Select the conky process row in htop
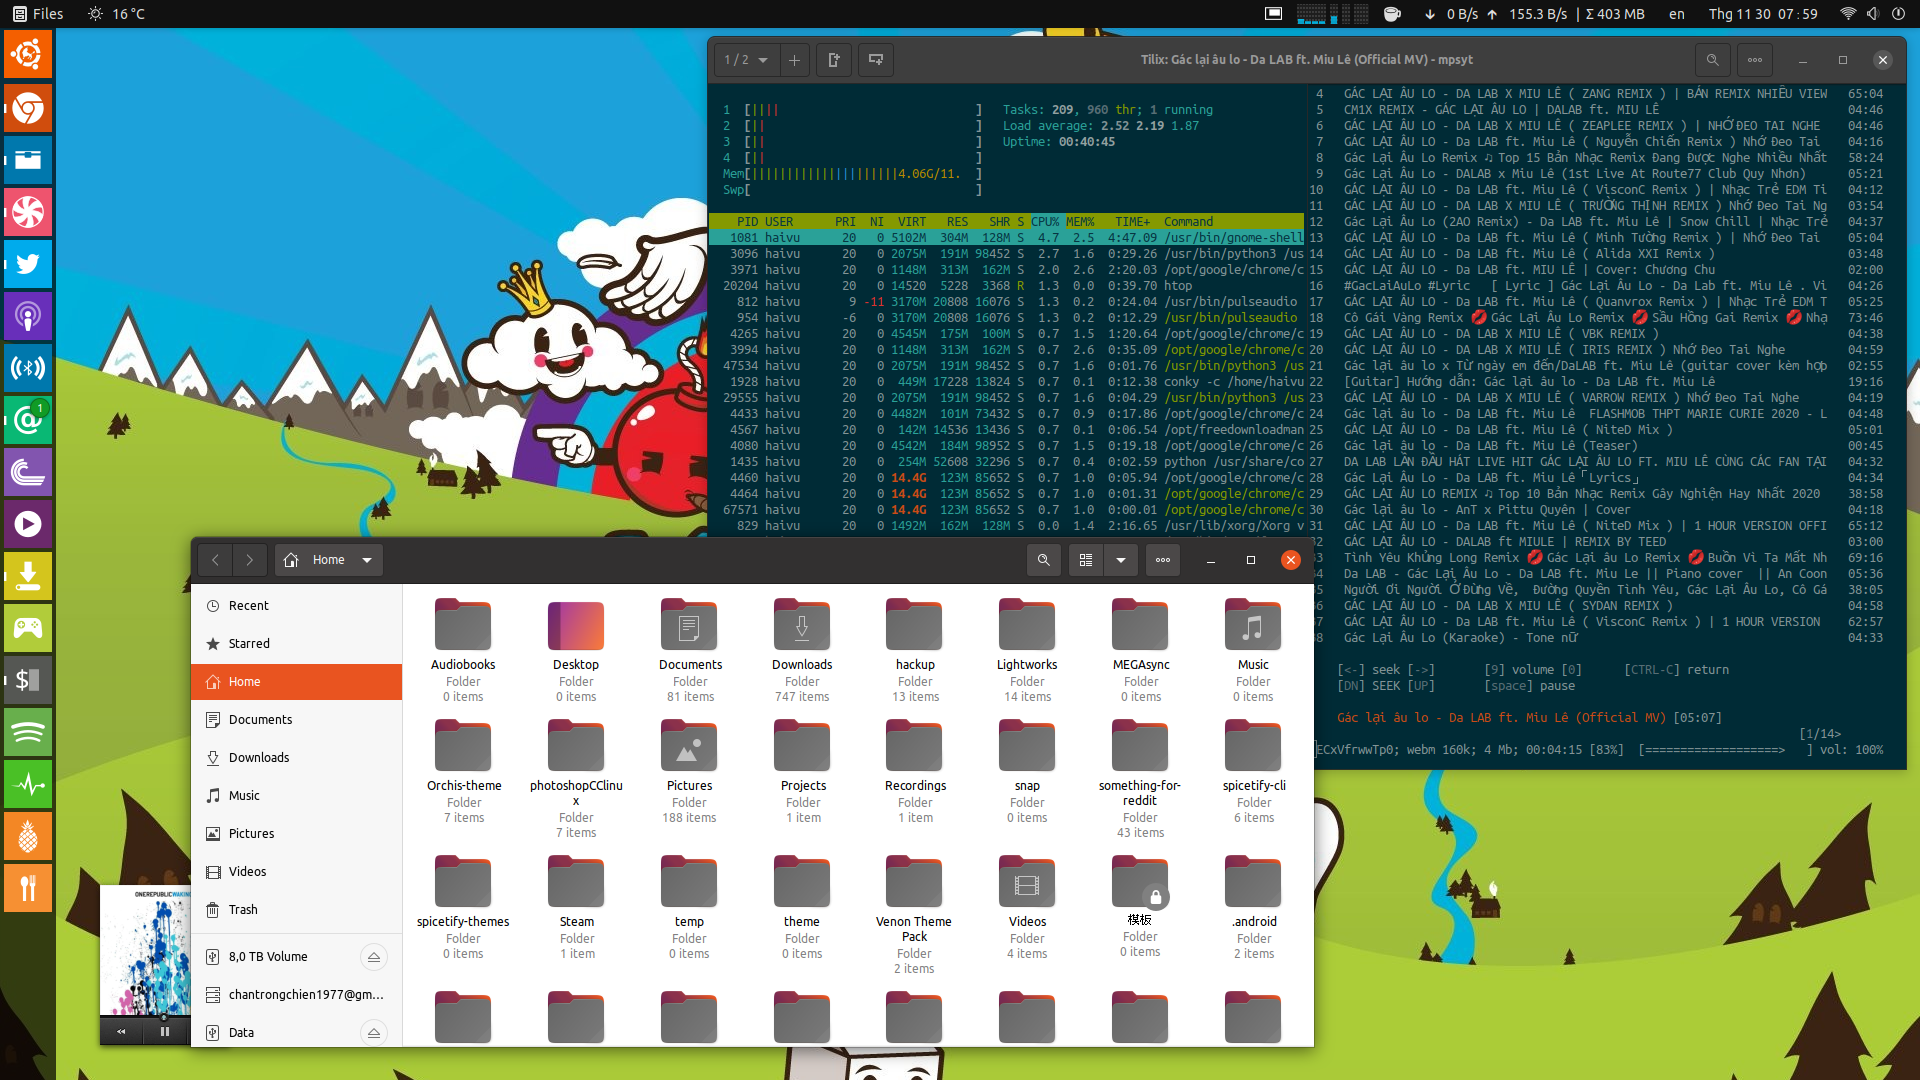 click(1007, 382)
